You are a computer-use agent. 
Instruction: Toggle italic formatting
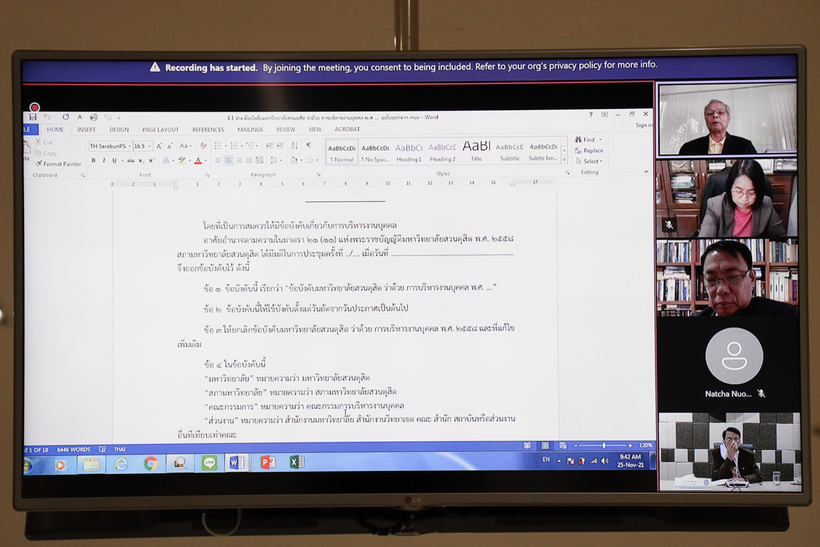(x=103, y=161)
